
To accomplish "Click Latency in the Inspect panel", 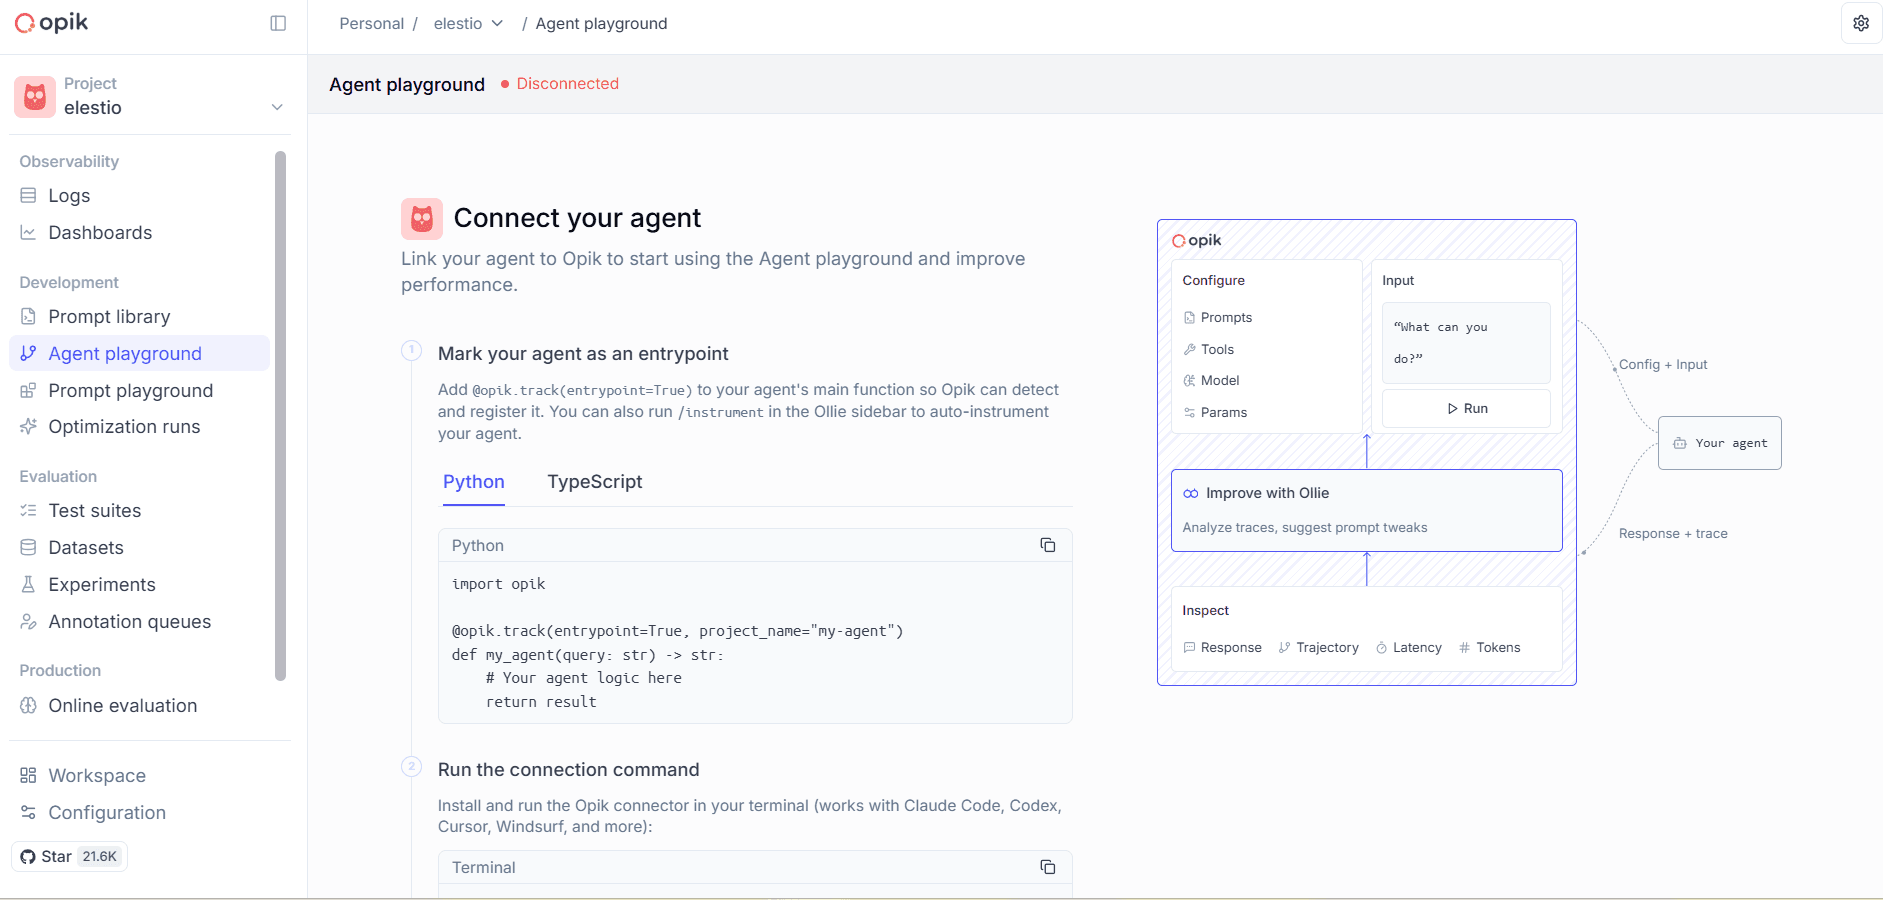I will (x=1409, y=648).
